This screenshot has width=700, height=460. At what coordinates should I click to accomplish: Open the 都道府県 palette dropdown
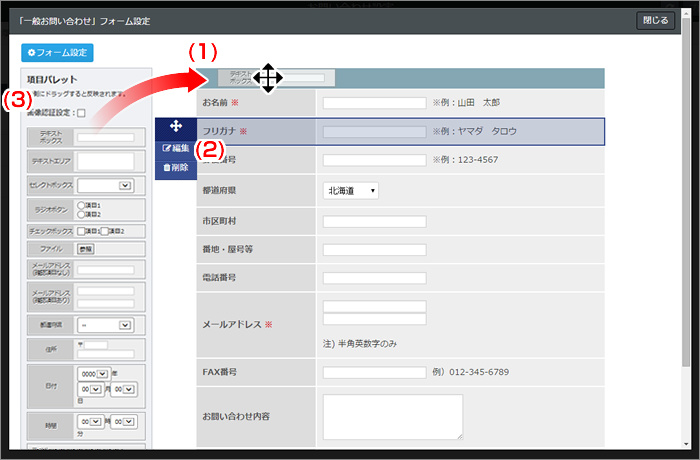pos(105,325)
